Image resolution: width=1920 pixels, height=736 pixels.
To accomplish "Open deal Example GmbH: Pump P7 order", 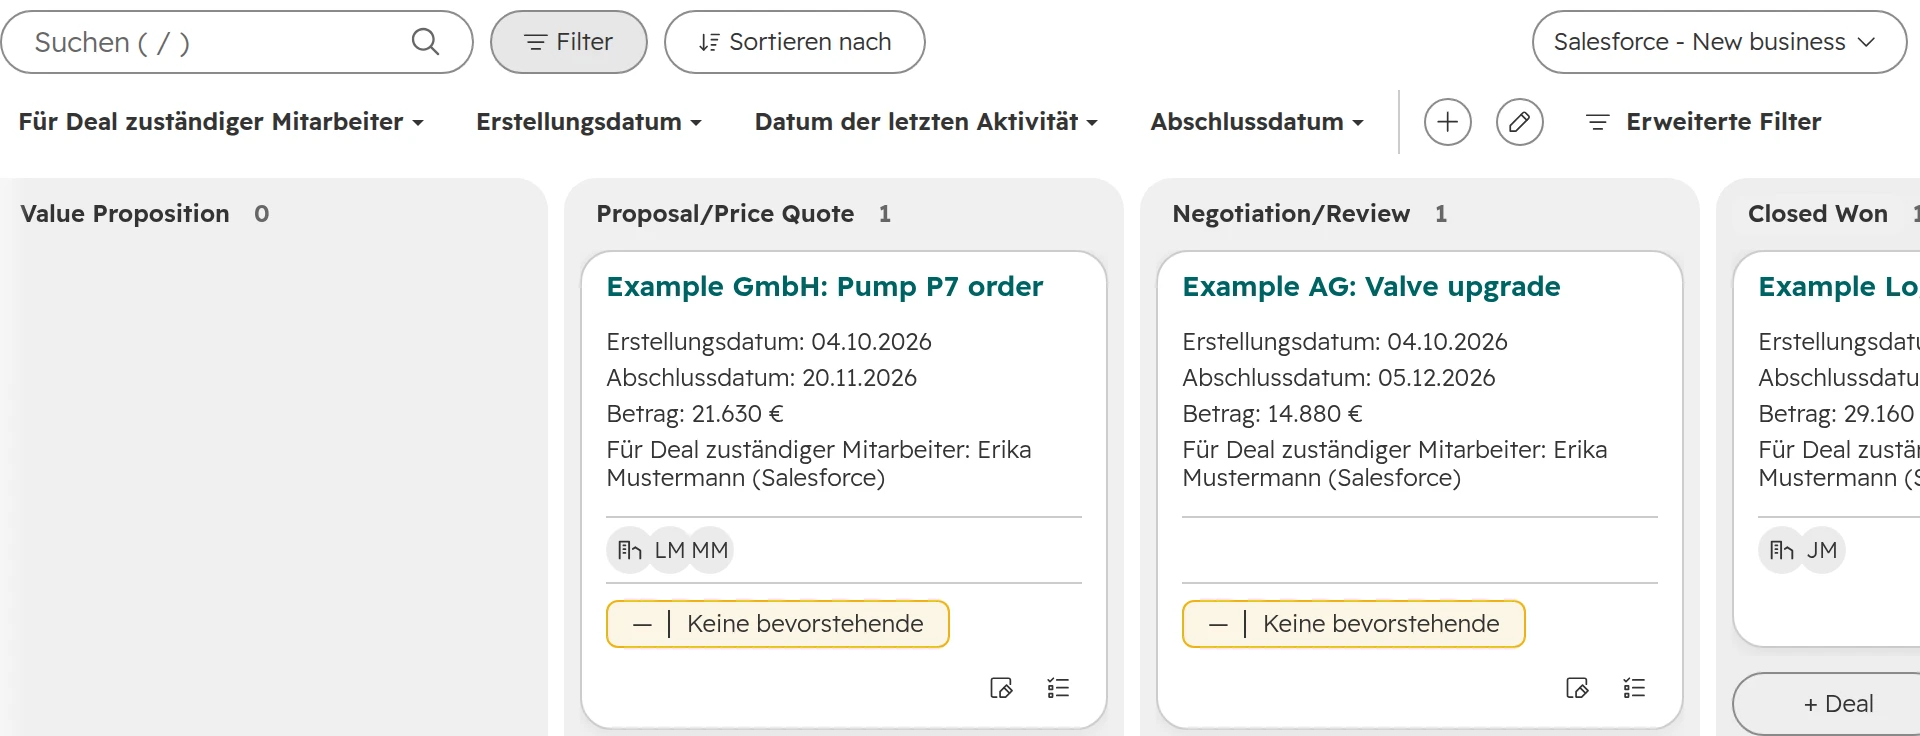I will pyautogui.click(x=825, y=287).
